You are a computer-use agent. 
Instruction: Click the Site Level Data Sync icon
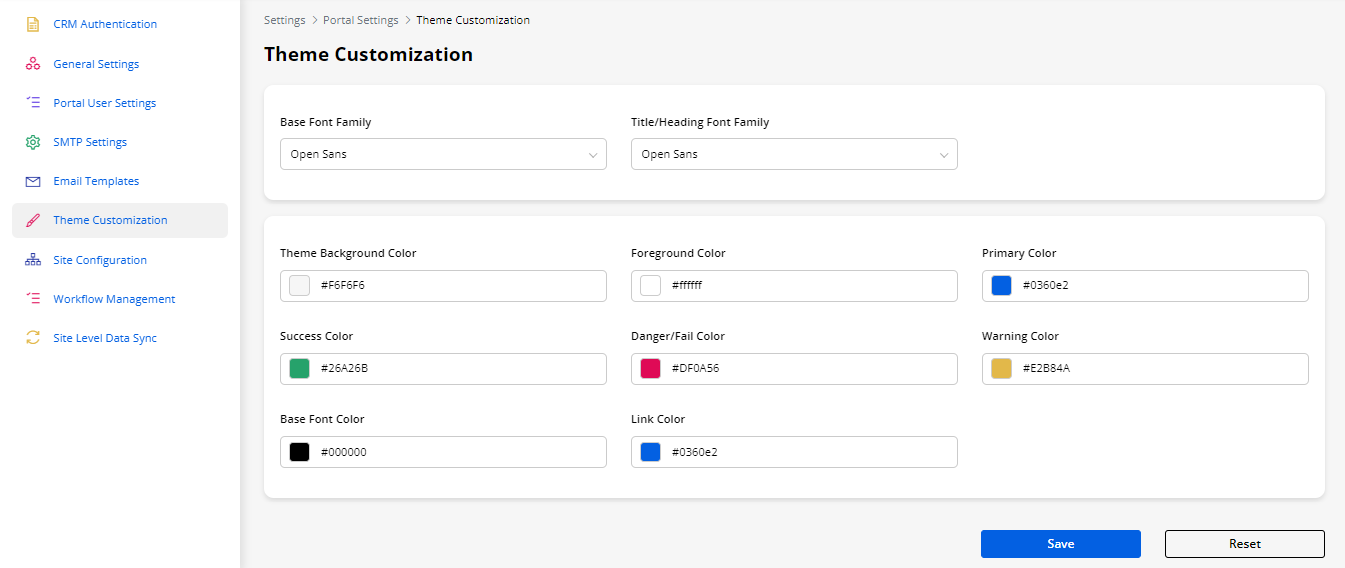click(33, 338)
